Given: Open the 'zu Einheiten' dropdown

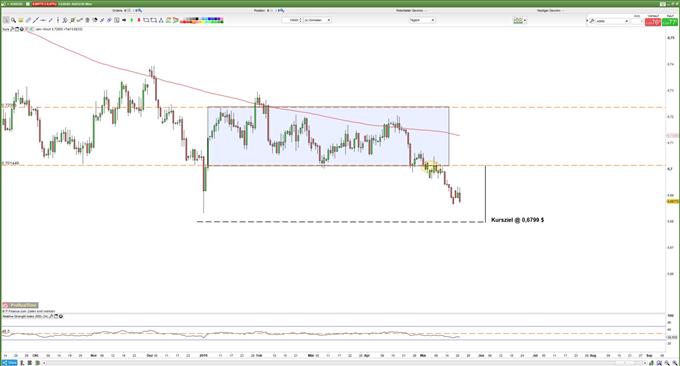Looking at the screenshot, I should (x=317, y=20).
